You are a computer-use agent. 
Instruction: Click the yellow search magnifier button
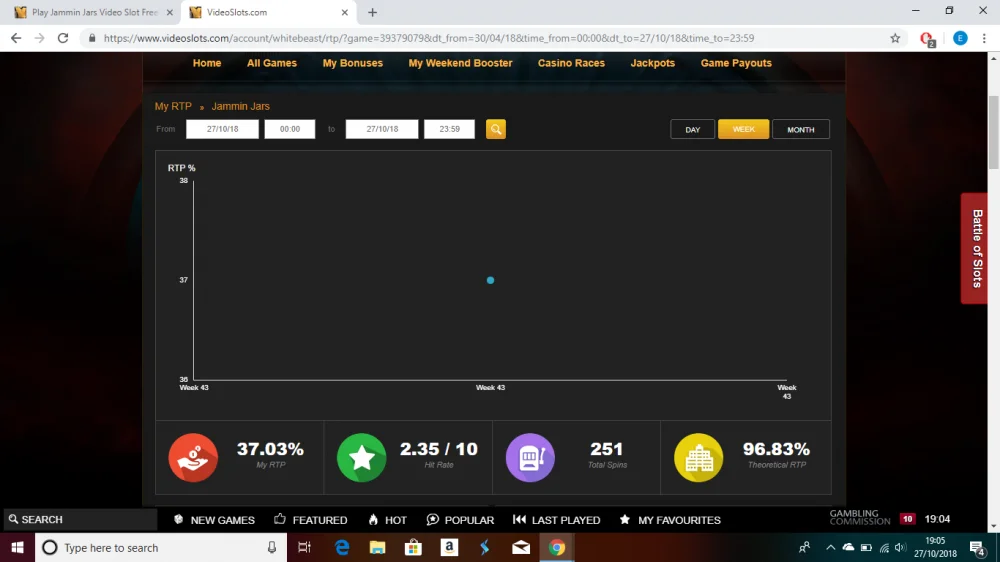[x=496, y=129]
